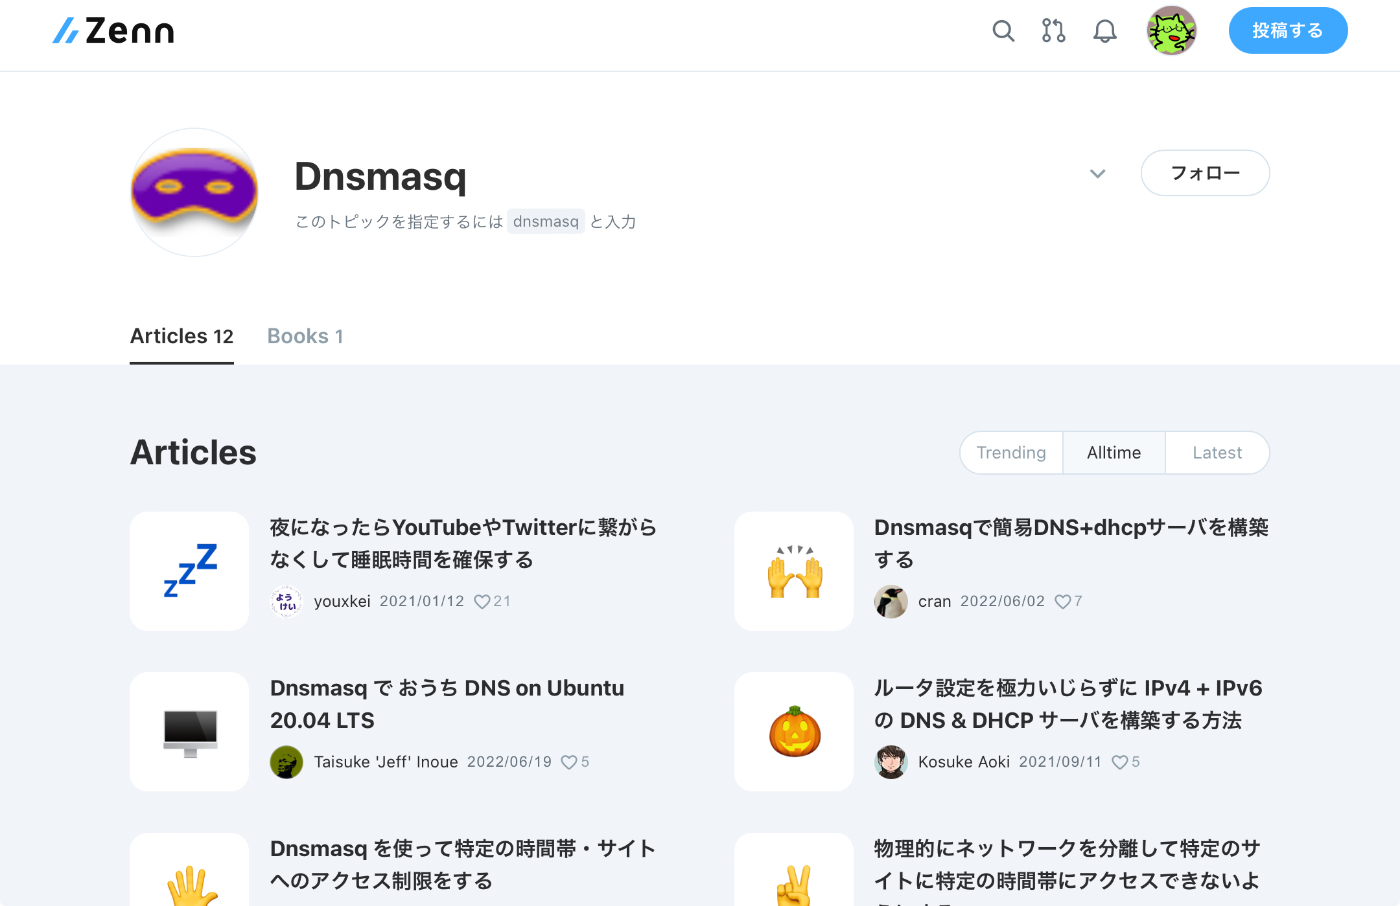Open the raised hands emoji article thumbnail
1400x906 pixels.
[794, 571]
